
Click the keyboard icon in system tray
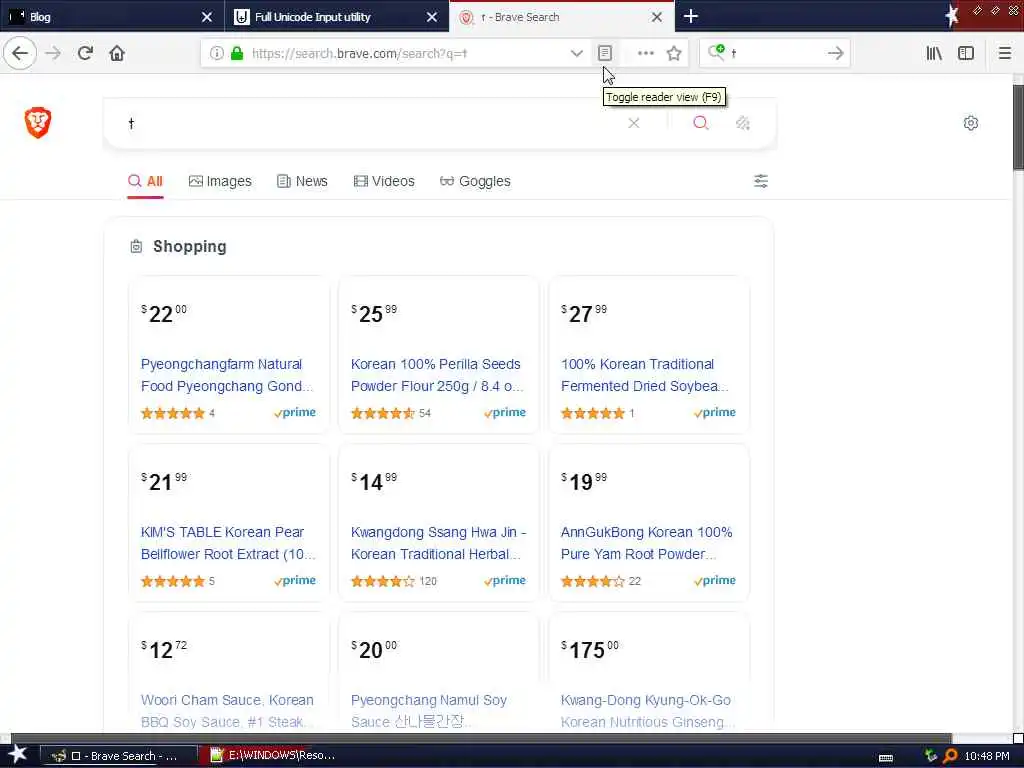pyautogui.click(x=886, y=757)
